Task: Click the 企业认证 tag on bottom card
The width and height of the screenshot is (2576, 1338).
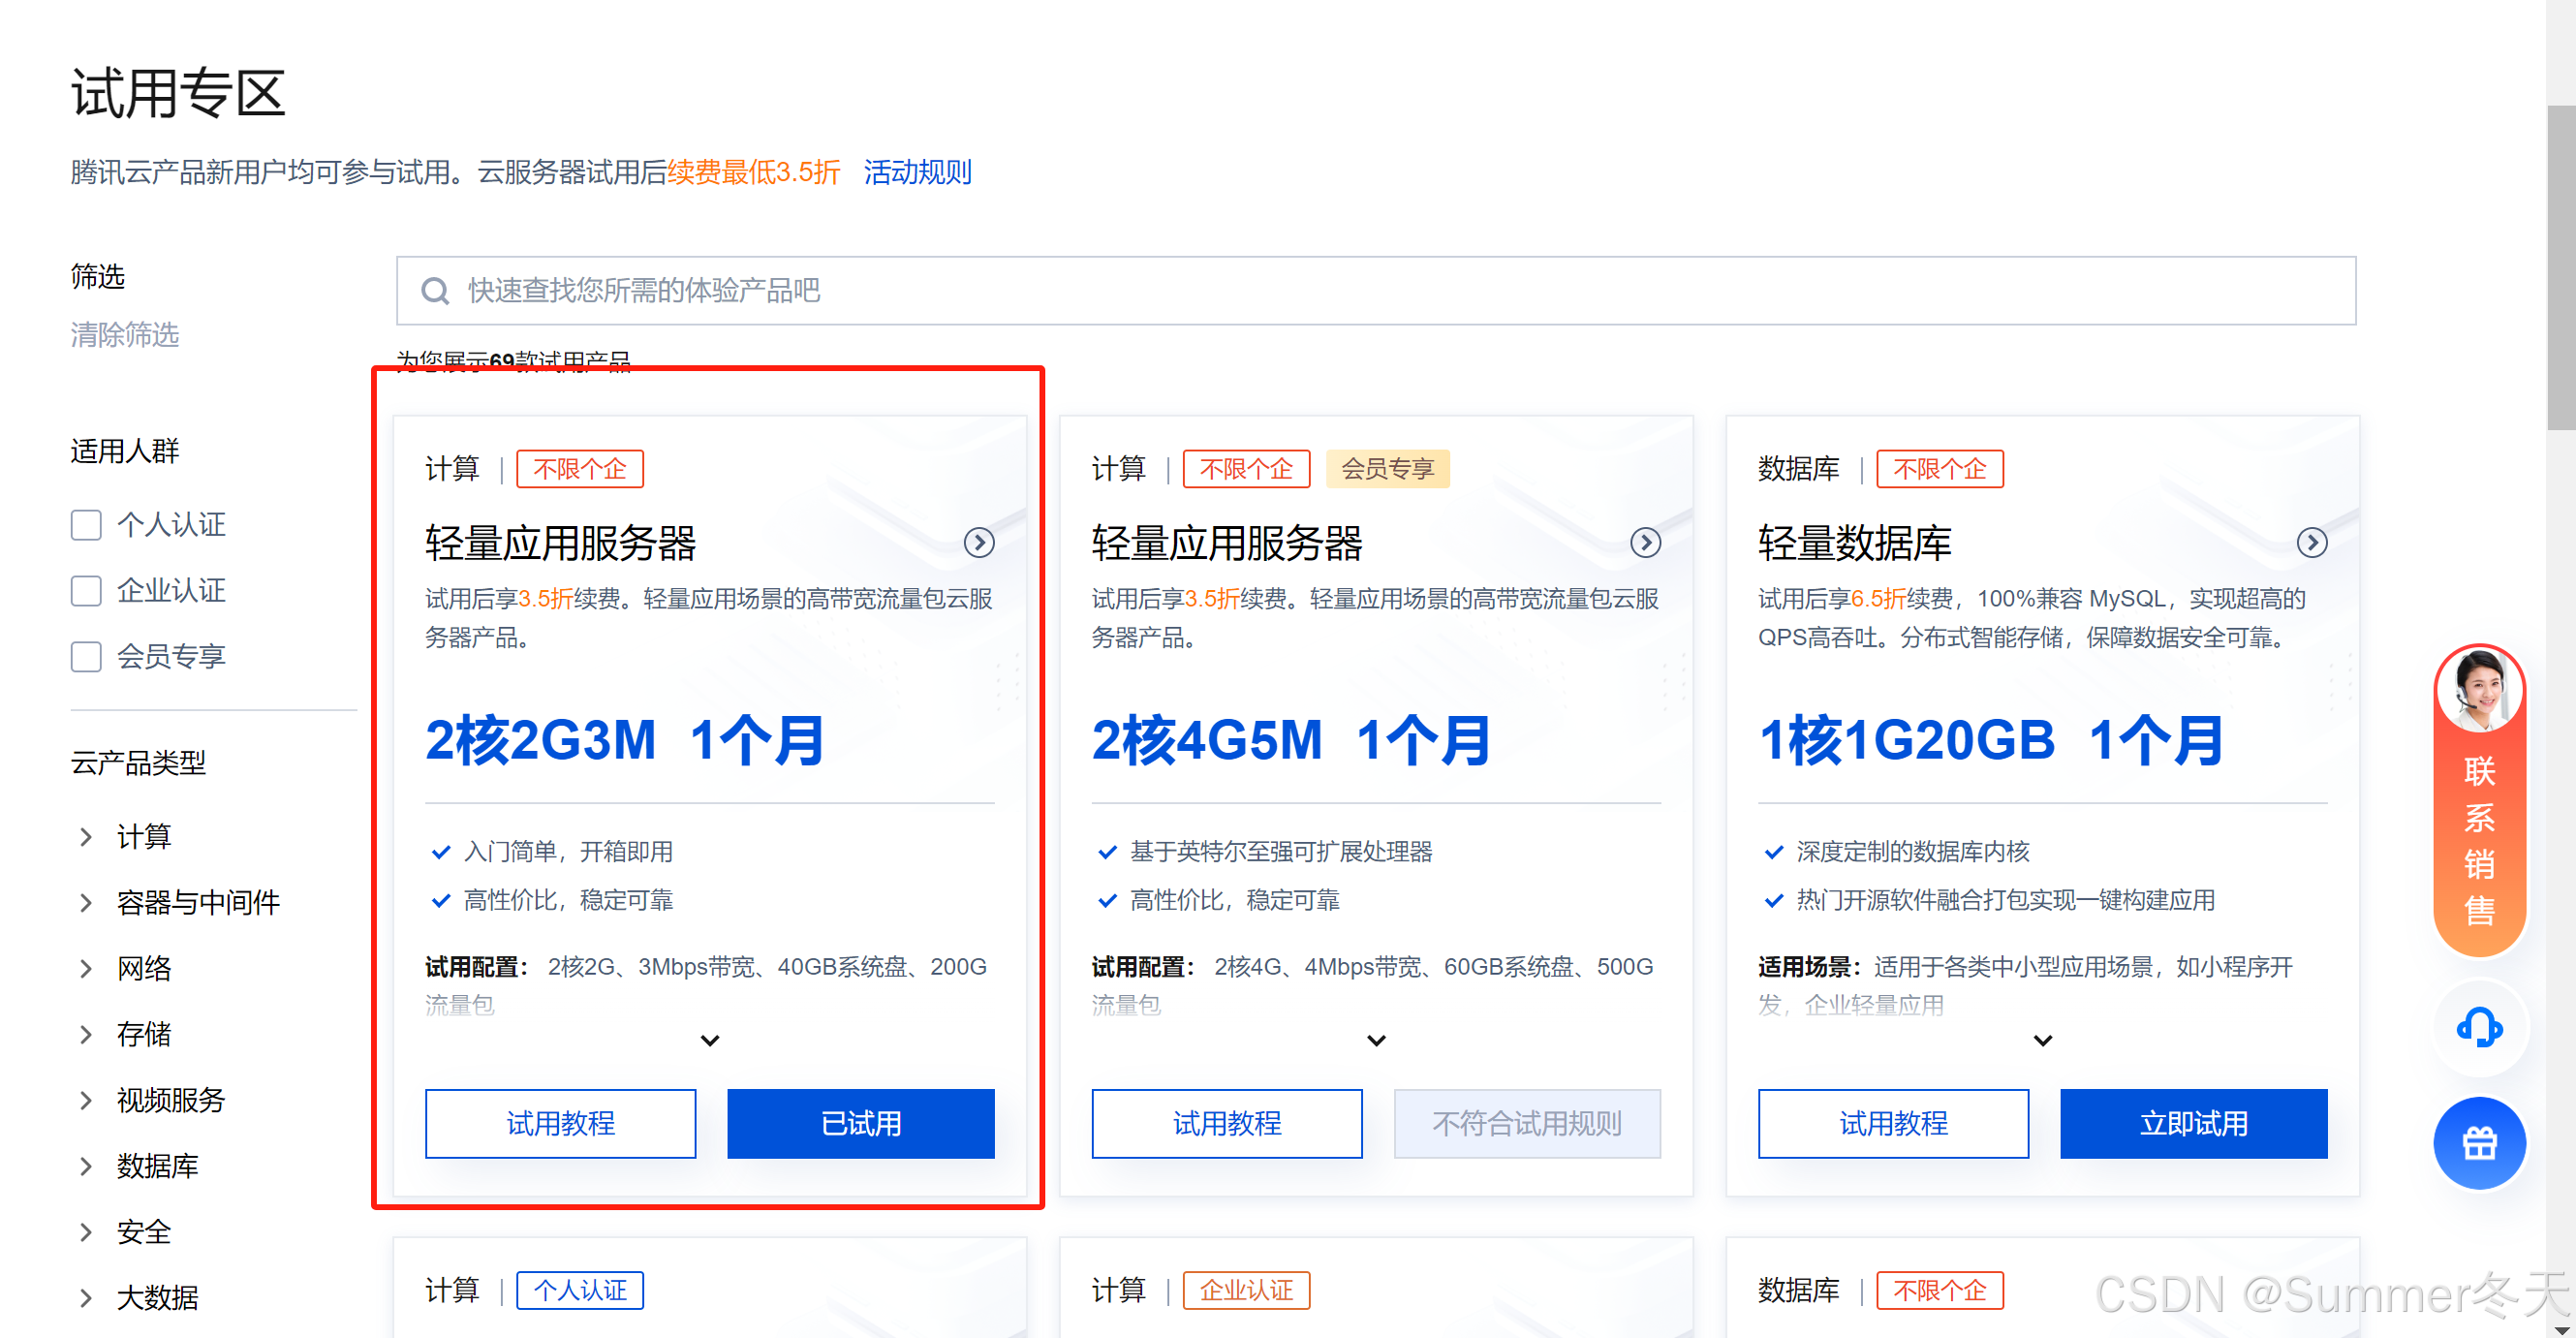Action: coord(1246,1290)
